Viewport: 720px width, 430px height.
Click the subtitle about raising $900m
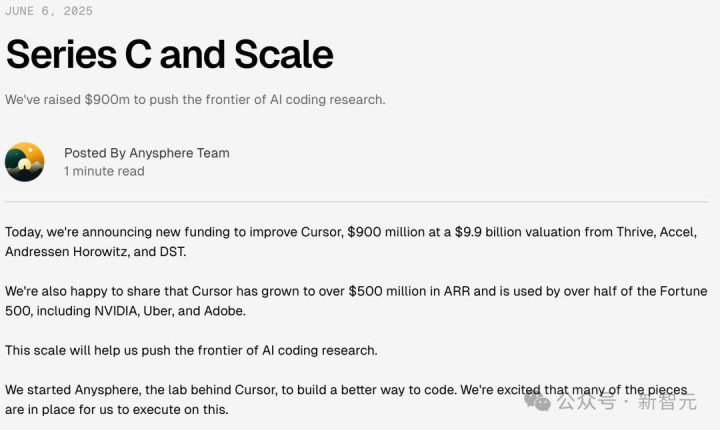[x=195, y=100]
